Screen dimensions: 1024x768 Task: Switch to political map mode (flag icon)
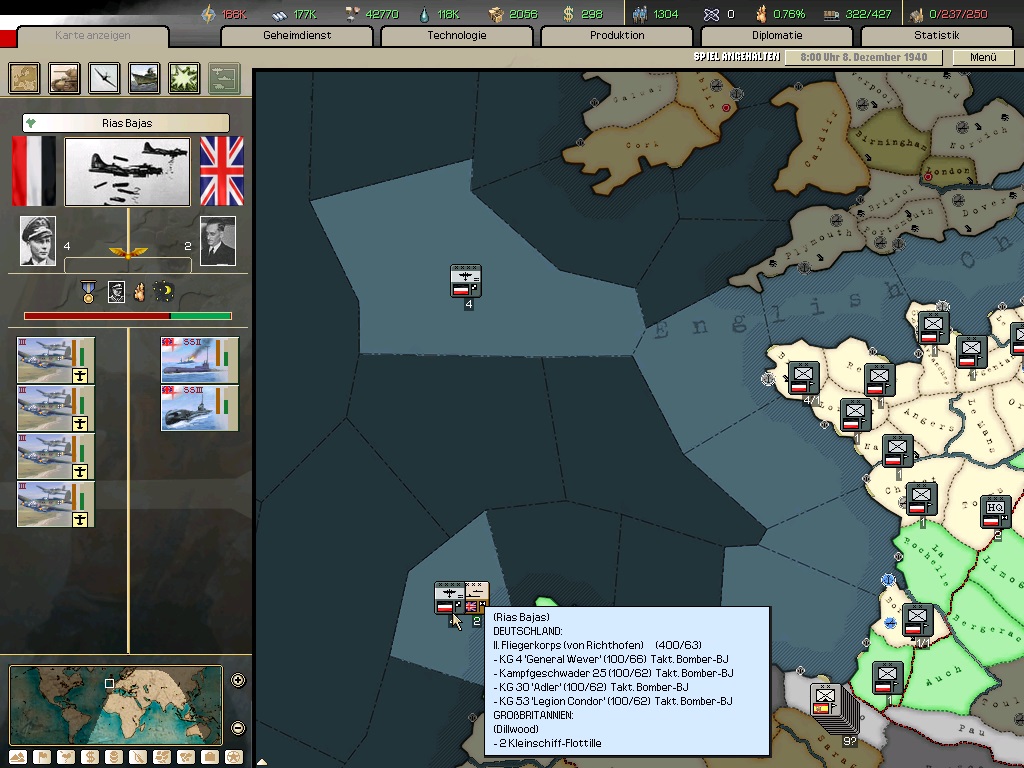(x=41, y=757)
